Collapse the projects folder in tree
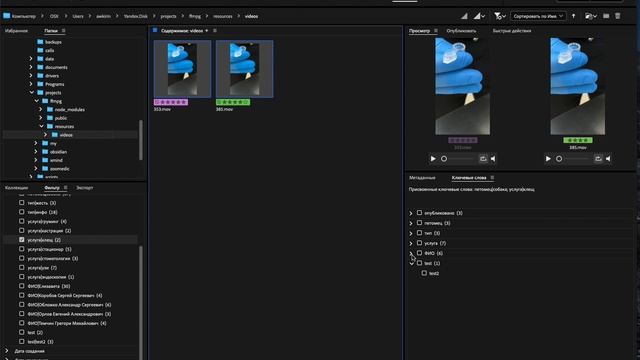This screenshot has width=640, height=360. (31, 93)
